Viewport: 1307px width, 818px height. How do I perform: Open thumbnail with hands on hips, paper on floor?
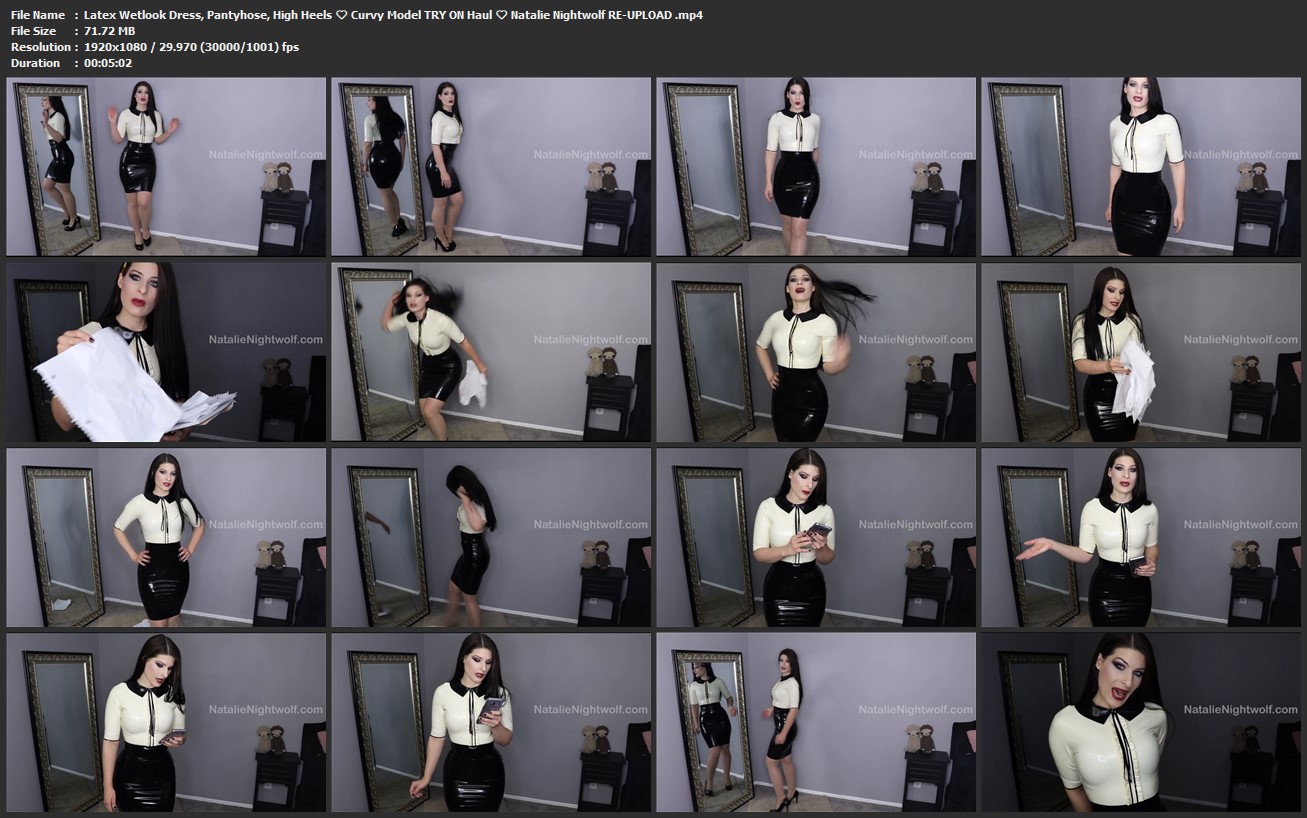pos(166,537)
